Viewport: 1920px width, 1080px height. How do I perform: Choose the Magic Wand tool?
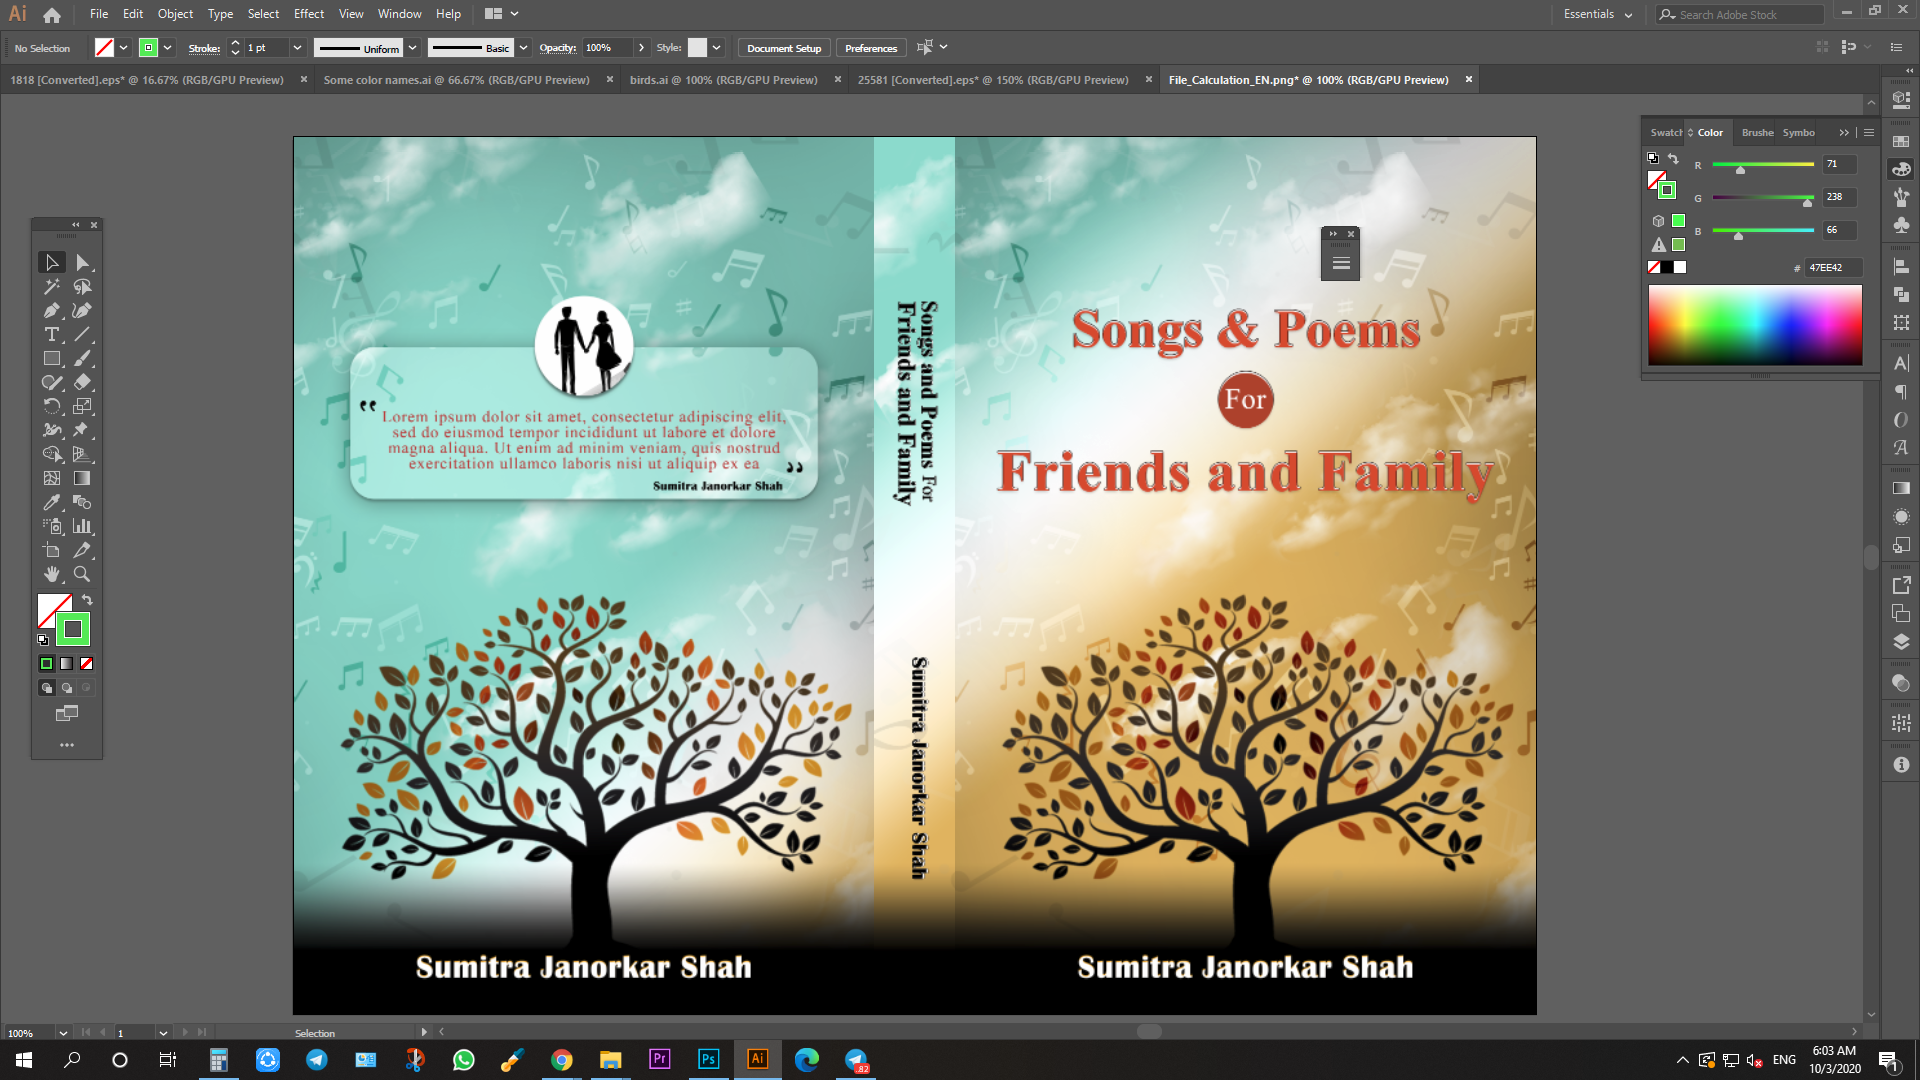click(52, 287)
